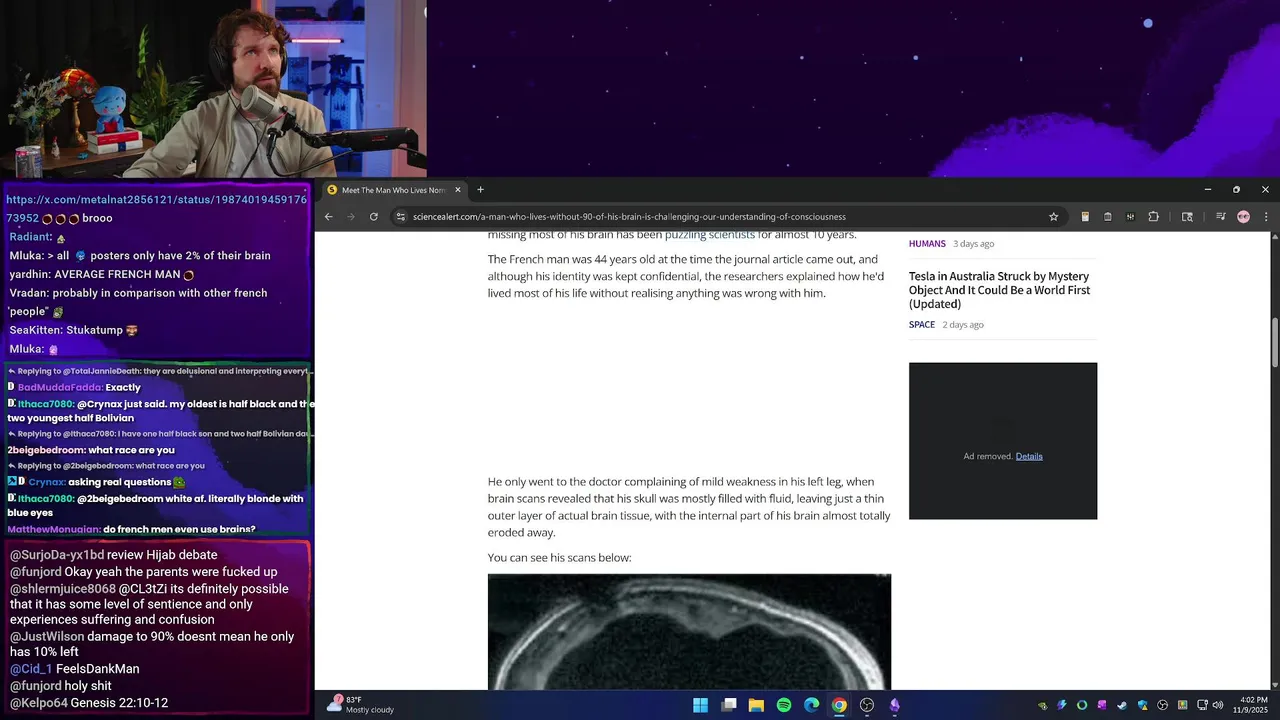This screenshot has width=1280, height=720.
Task: Open the Windows Security tray icon
Action: [x=1142, y=705]
